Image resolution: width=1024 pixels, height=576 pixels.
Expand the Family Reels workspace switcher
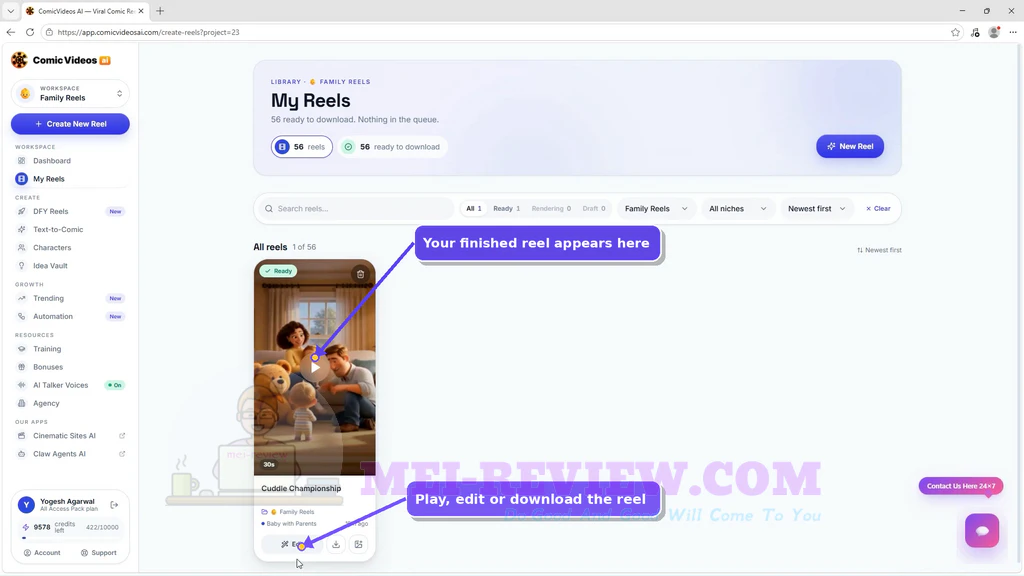(x=70, y=93)
